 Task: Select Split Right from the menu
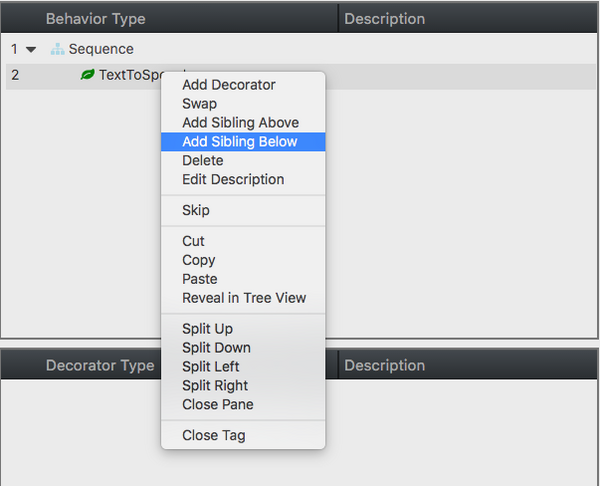[215, 386]
